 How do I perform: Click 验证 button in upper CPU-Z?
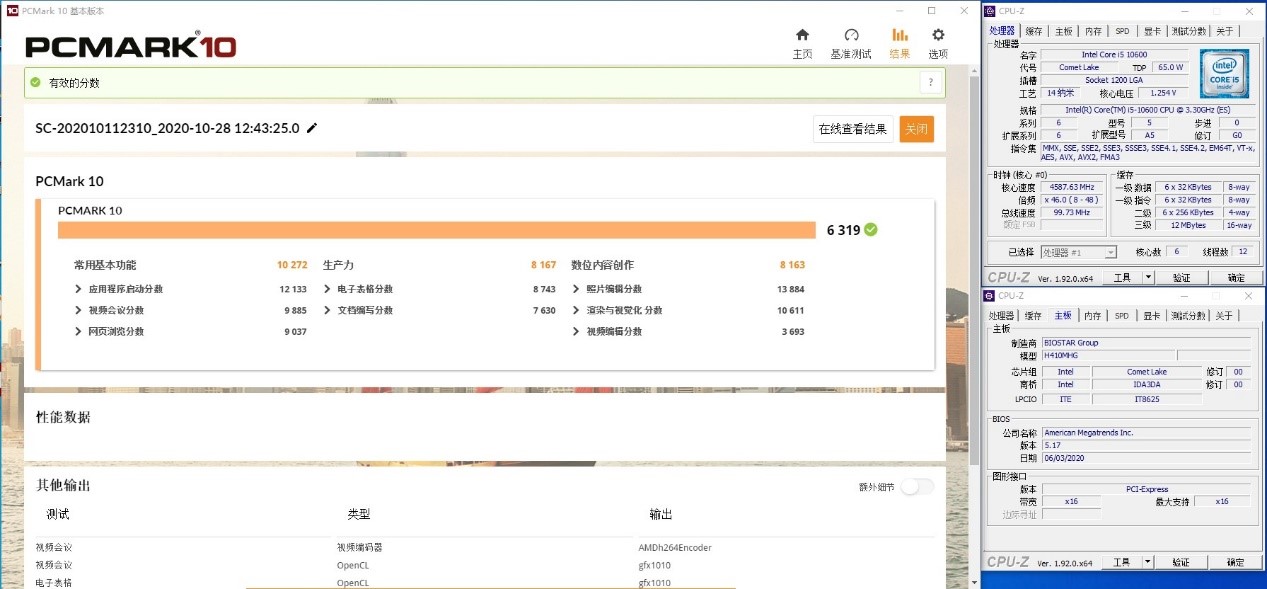(x=1181, y=277)
